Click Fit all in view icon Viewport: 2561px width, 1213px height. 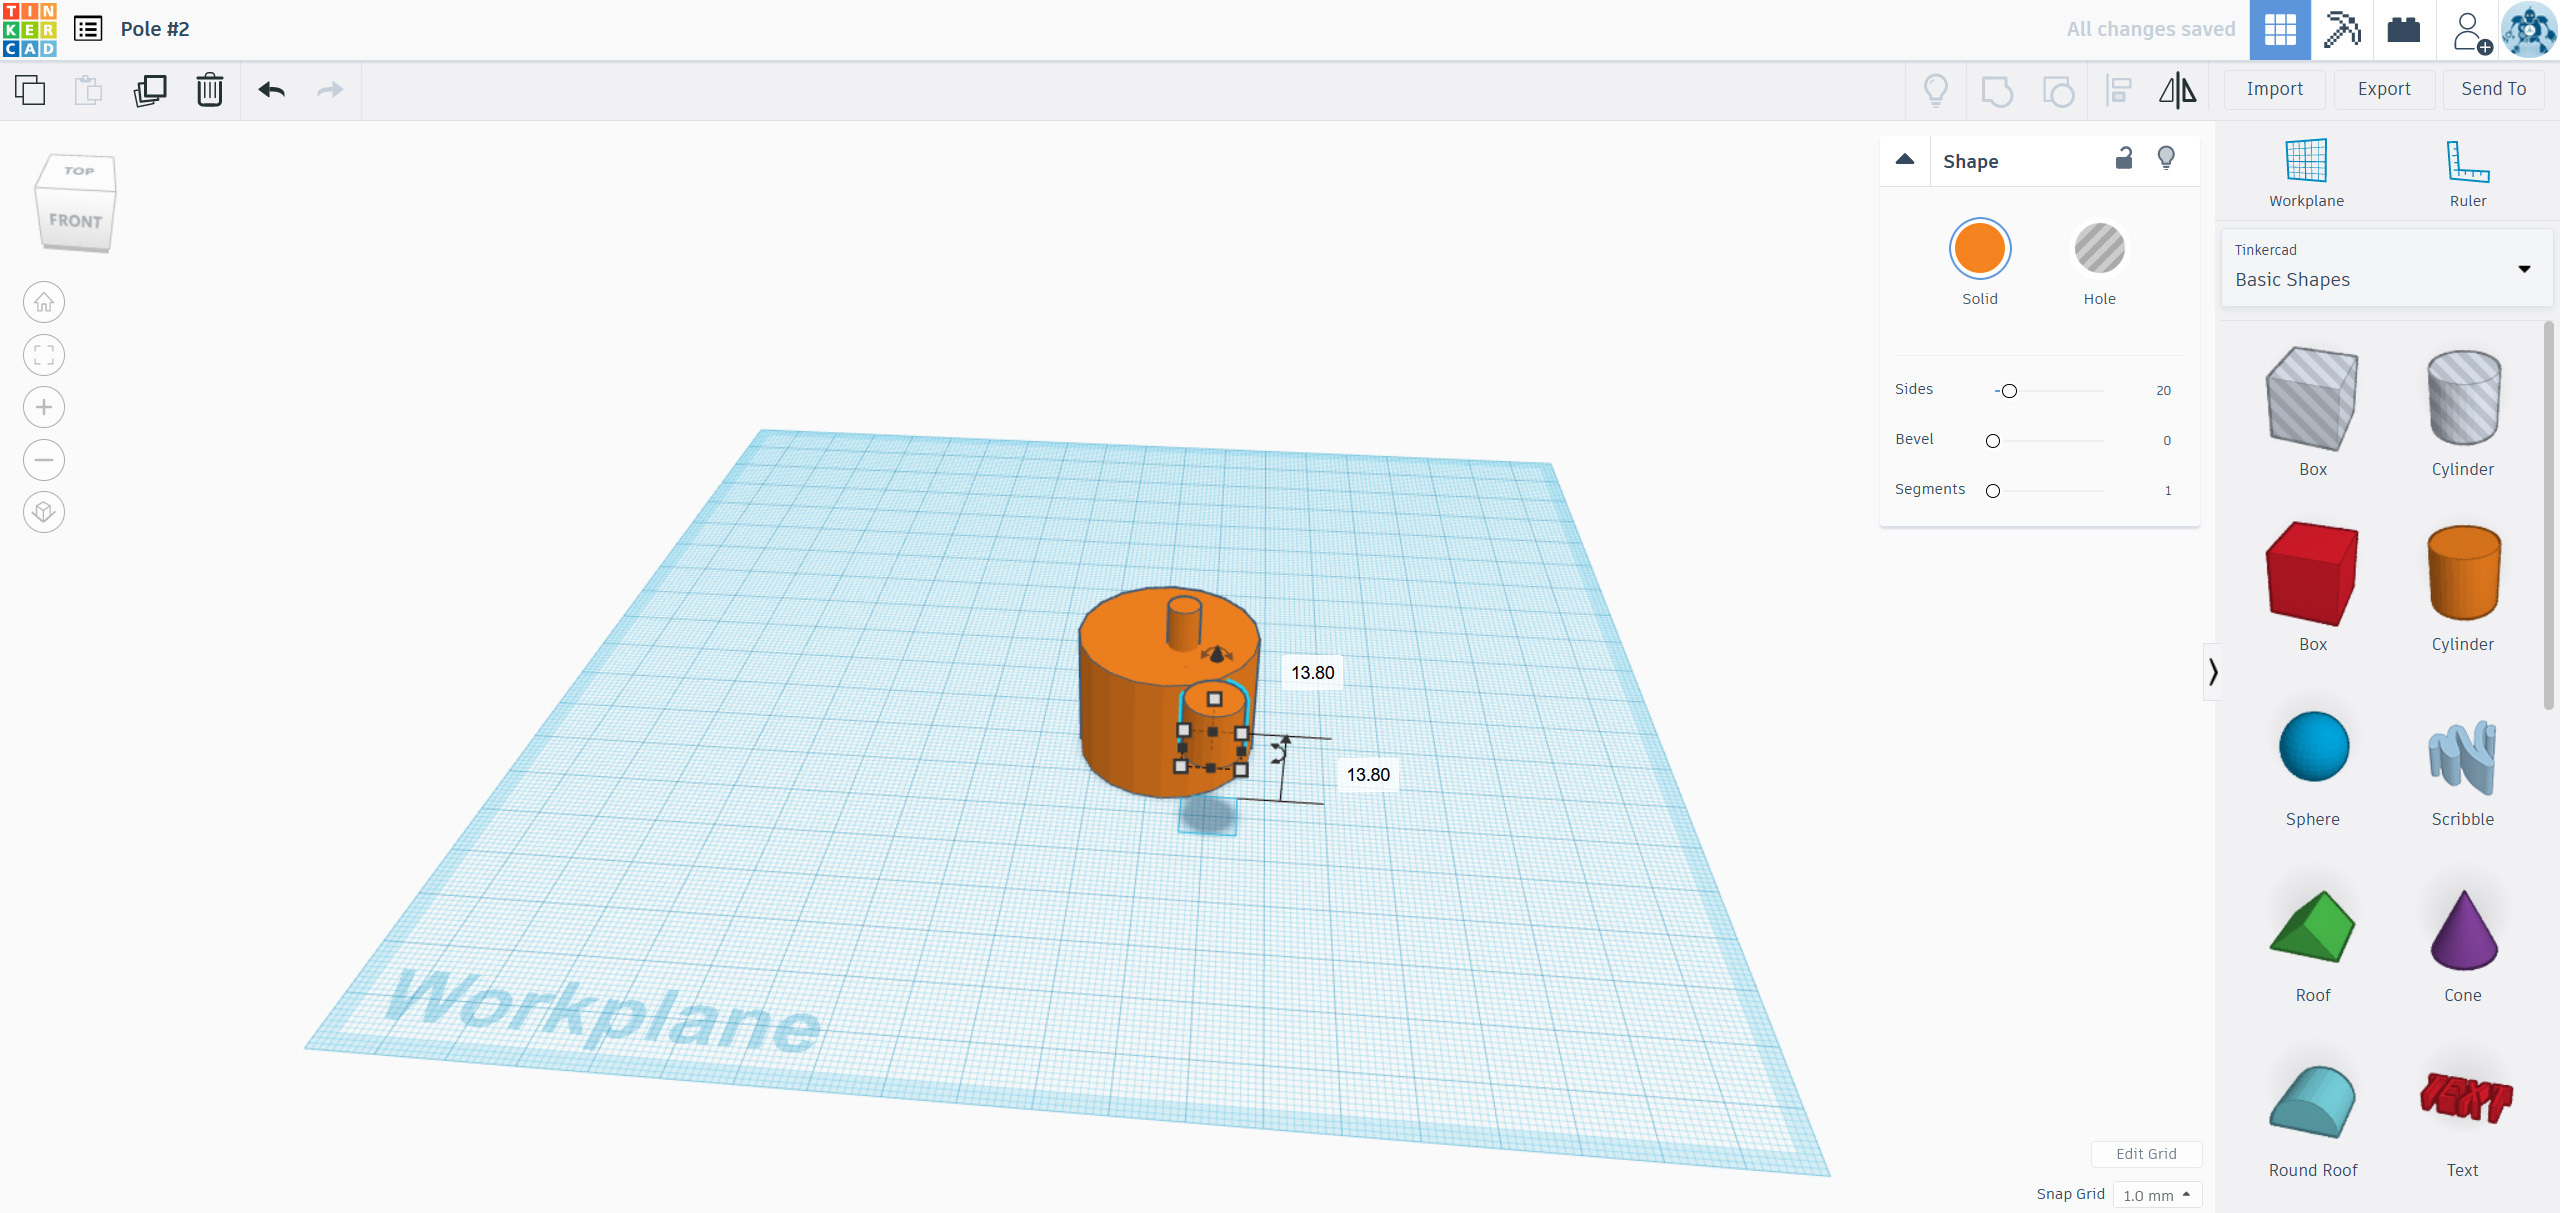[x=44, y=355]
